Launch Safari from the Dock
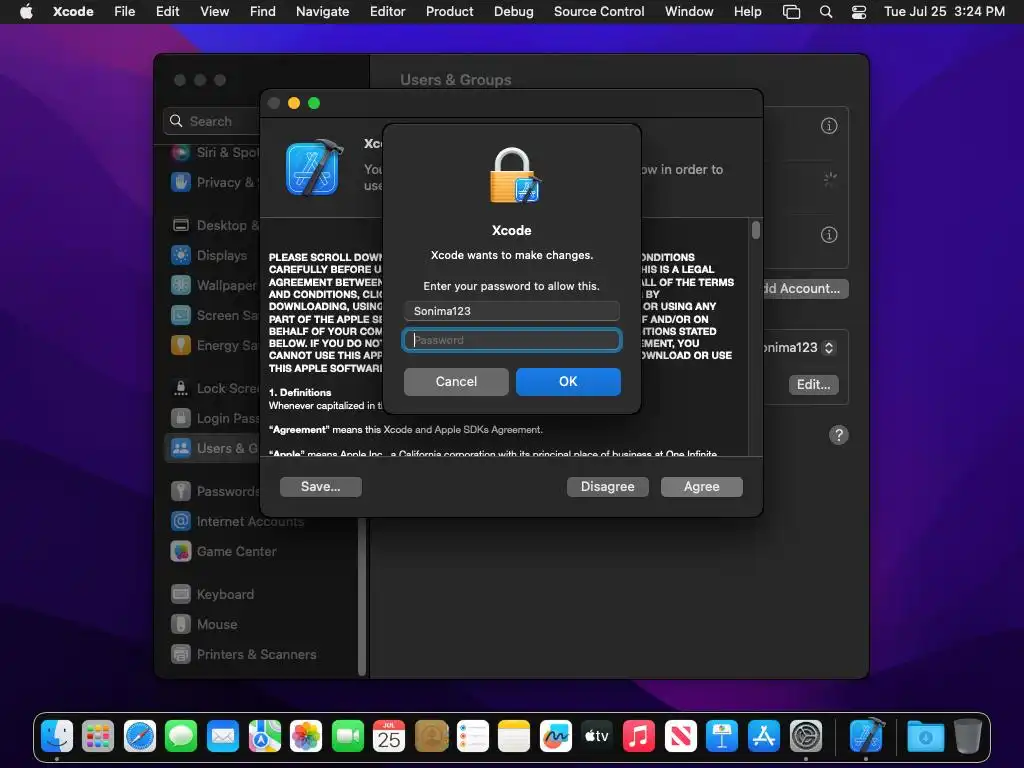Image resolution: width=1024 pixels, height=768 pixels. point(140,736)
